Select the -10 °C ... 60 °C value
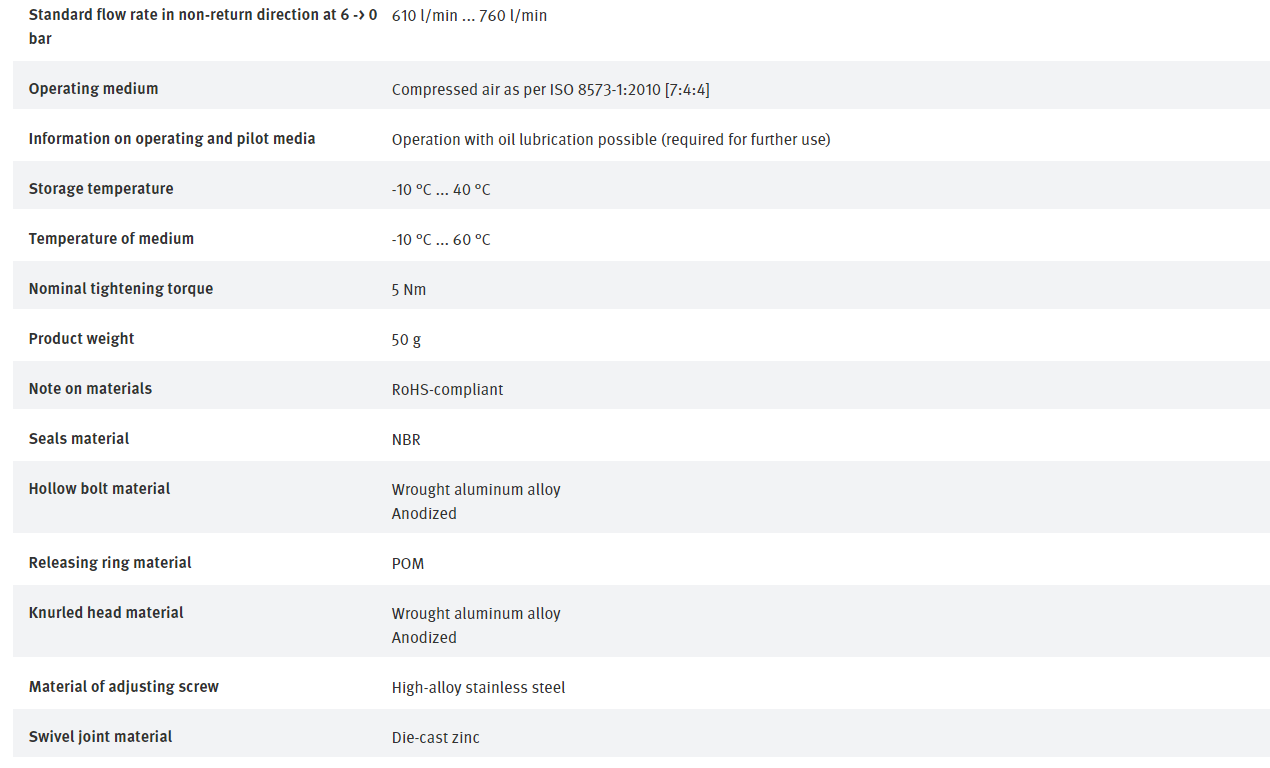 click(x=441, y=240)
